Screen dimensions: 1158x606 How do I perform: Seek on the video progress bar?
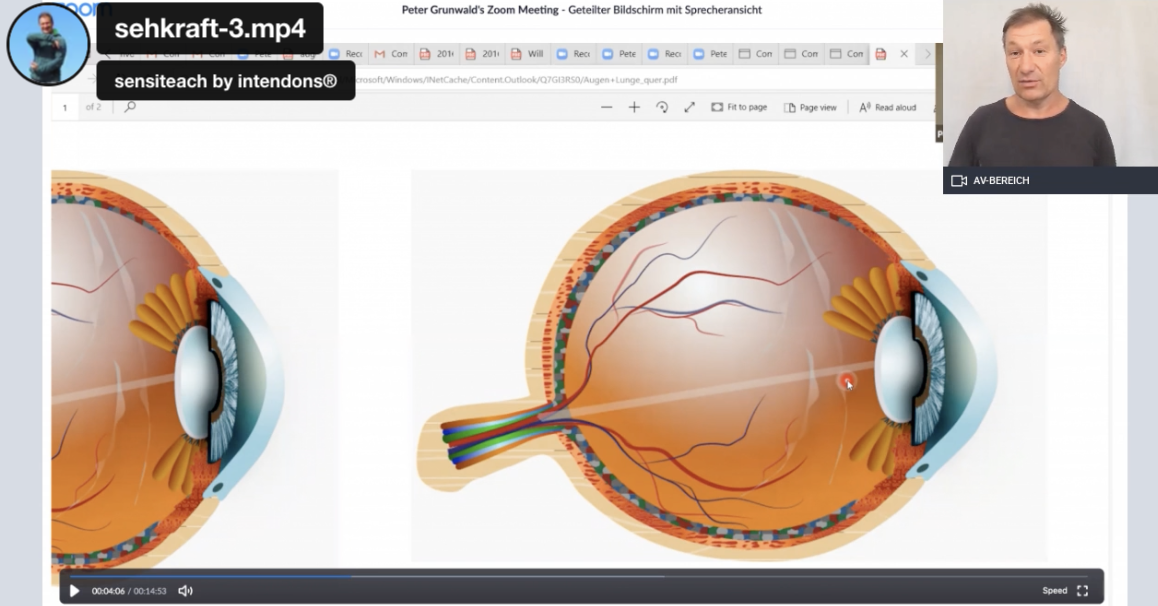[x=581, y=576]
